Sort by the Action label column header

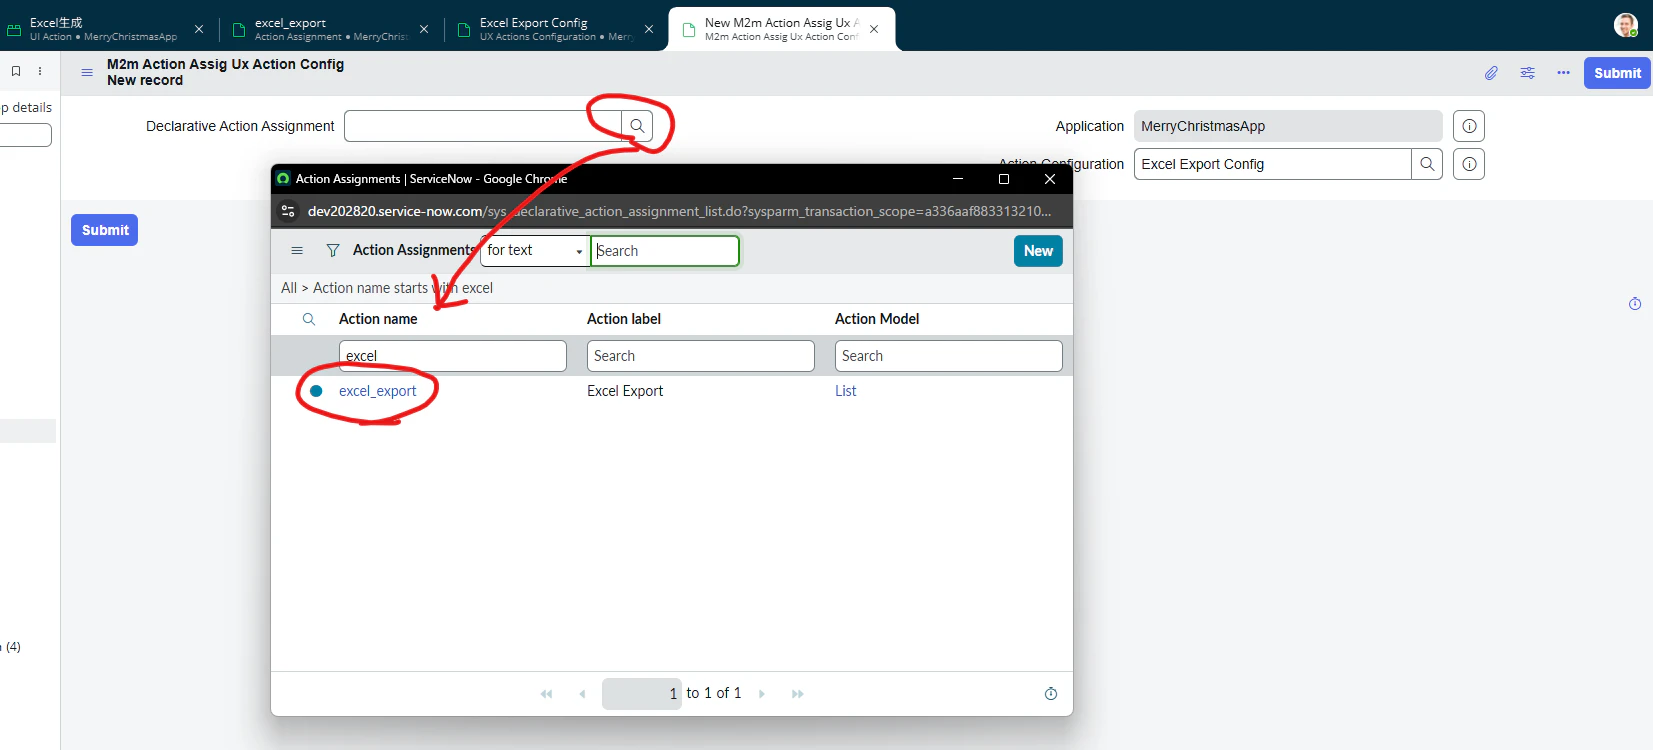624,319
